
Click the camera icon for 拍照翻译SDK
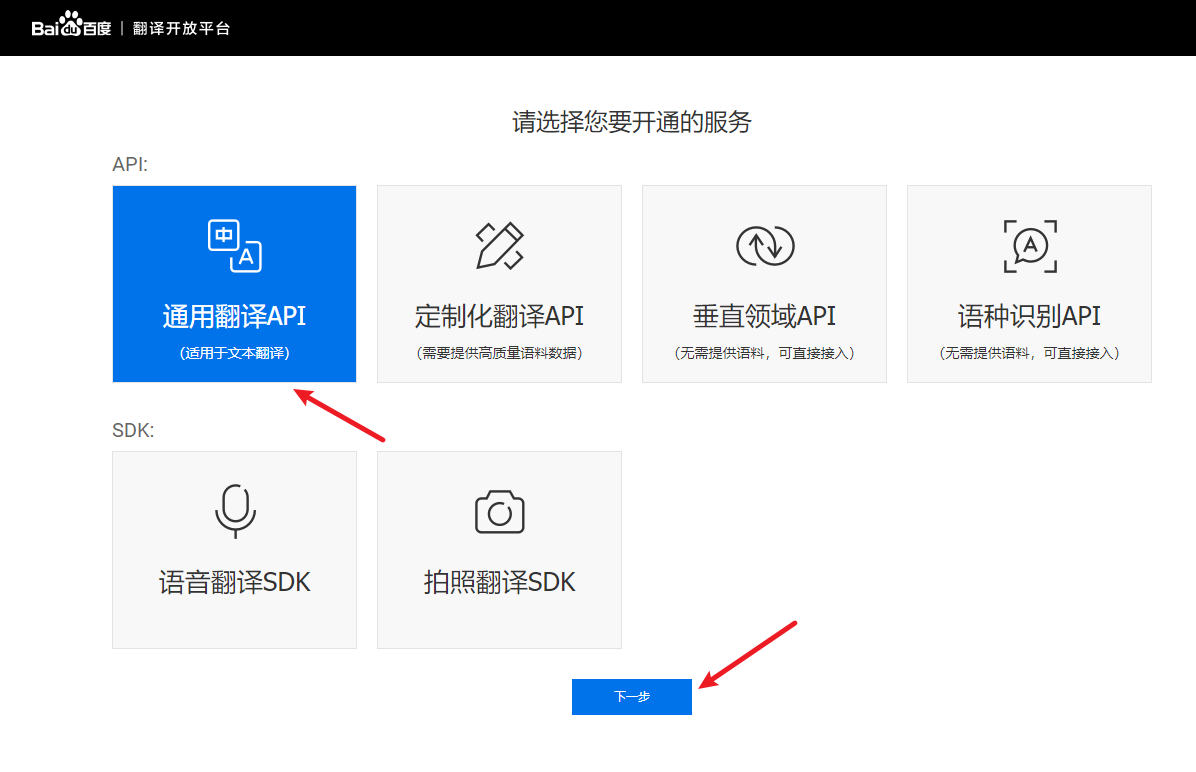pos(500,512)
